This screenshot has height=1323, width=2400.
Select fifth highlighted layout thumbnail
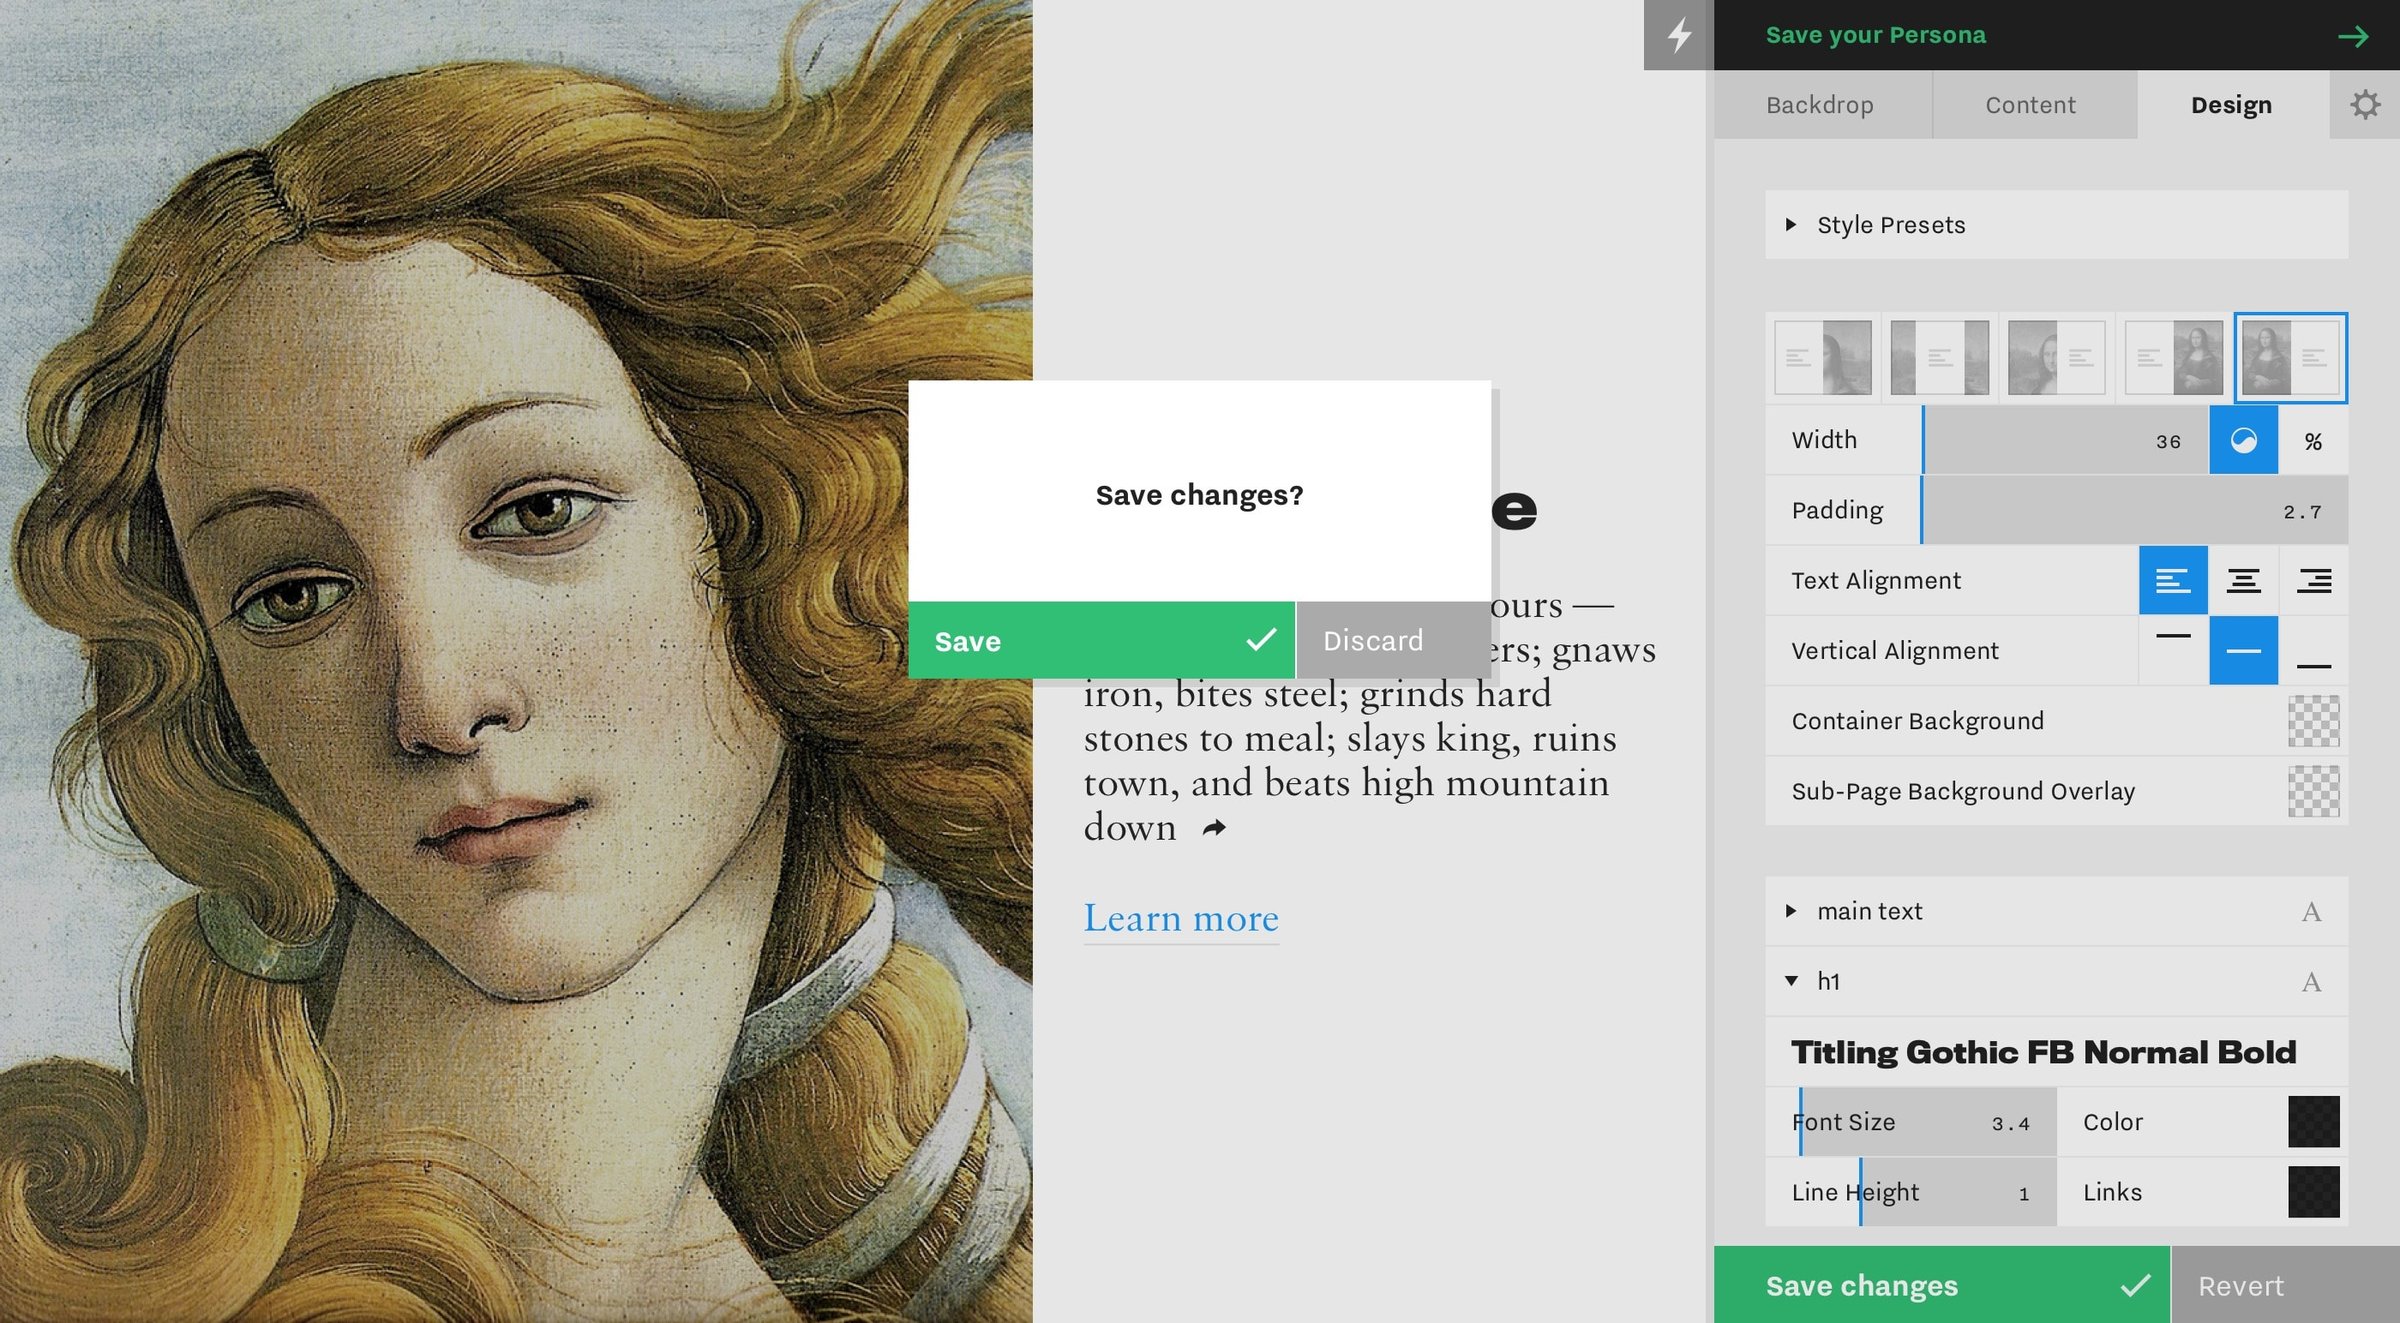coord(2291,358)
